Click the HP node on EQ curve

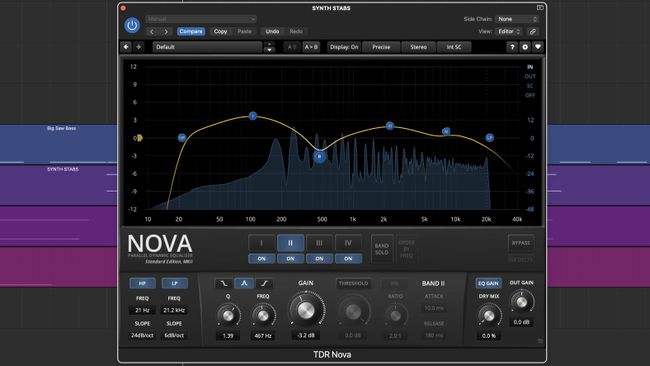tap(182, 138)
